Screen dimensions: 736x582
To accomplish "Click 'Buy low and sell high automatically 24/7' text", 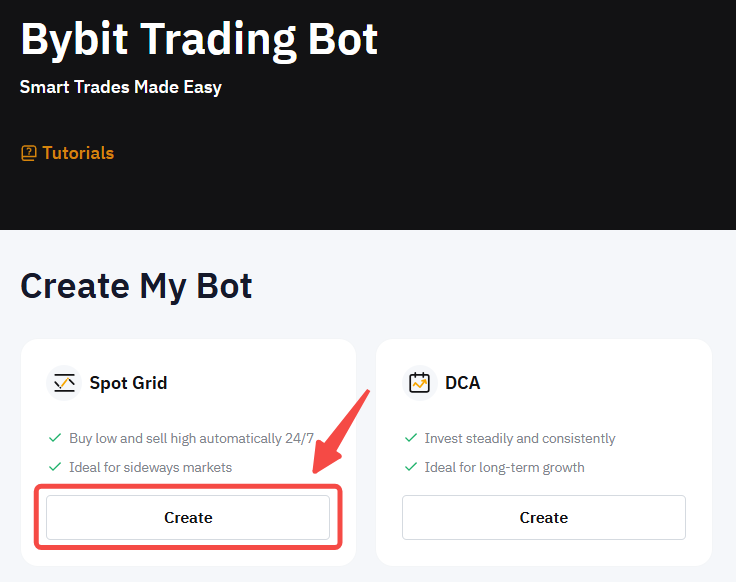I will pyautogui.click(x=191, y=438).
